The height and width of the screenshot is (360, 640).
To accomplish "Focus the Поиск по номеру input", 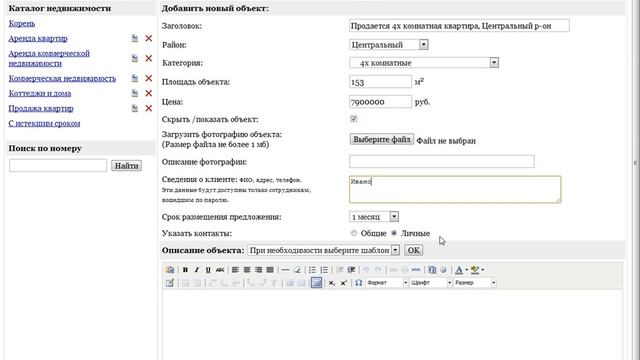I will point(58,165).
